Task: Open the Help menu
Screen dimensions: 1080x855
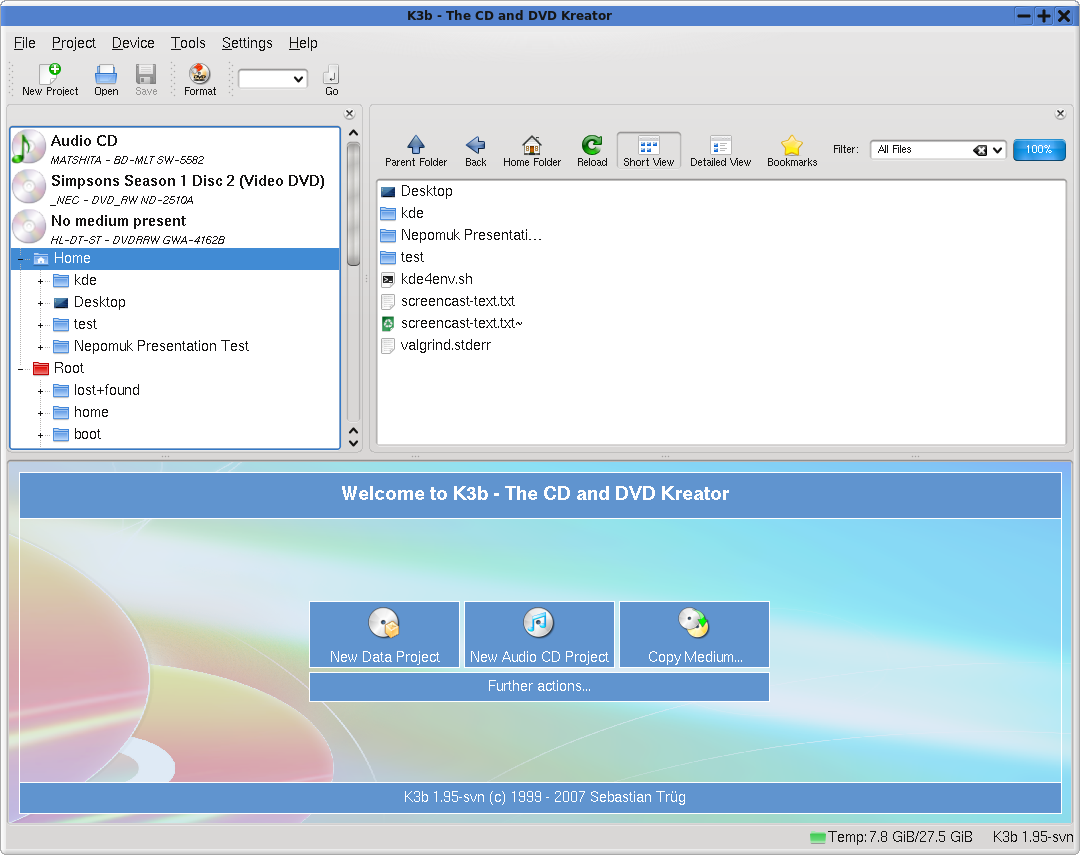Action: coord(303,43)
